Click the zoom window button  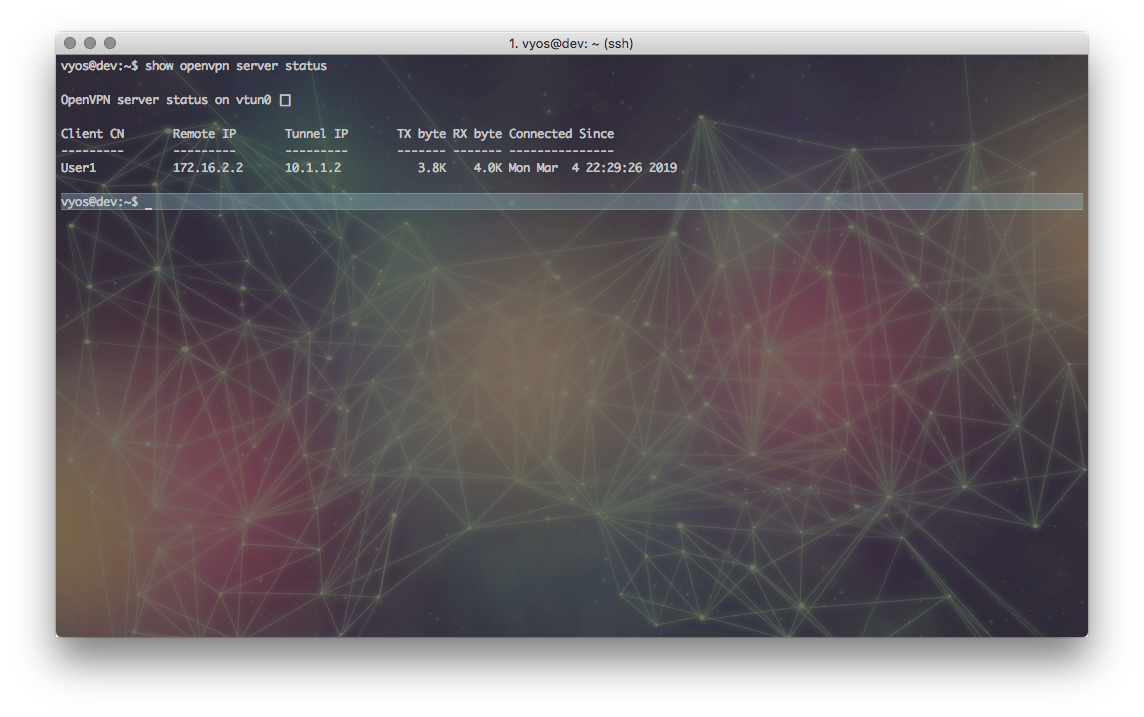[x=110, y=43]
